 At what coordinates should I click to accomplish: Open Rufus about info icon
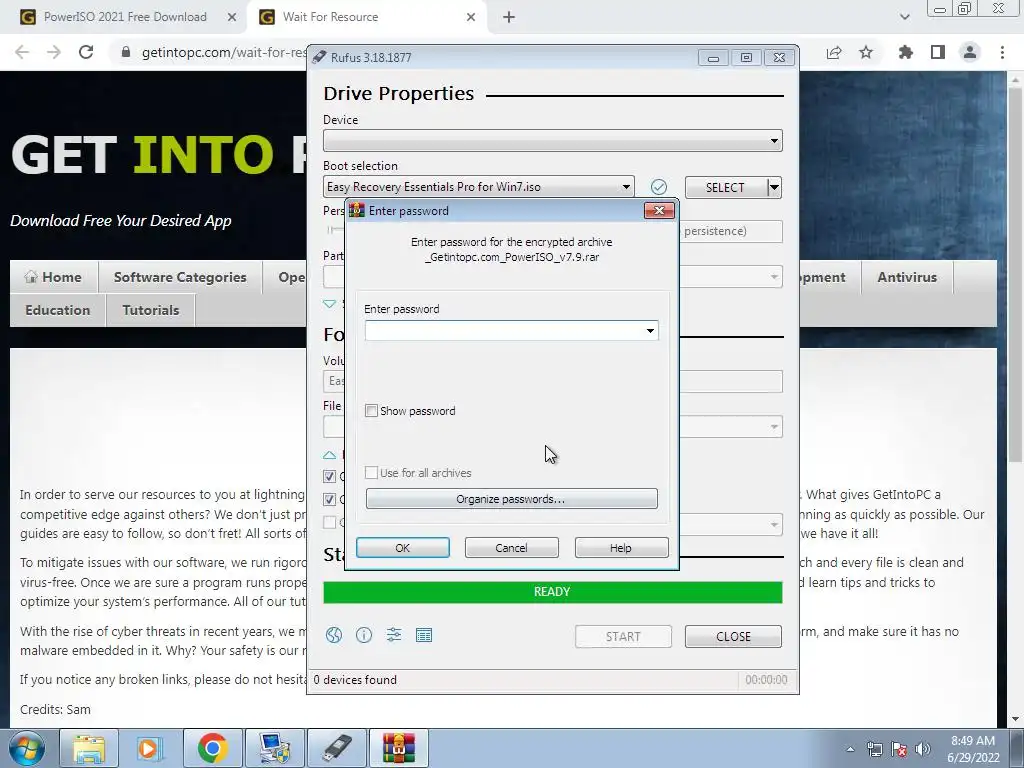click(x=364, y=635)
